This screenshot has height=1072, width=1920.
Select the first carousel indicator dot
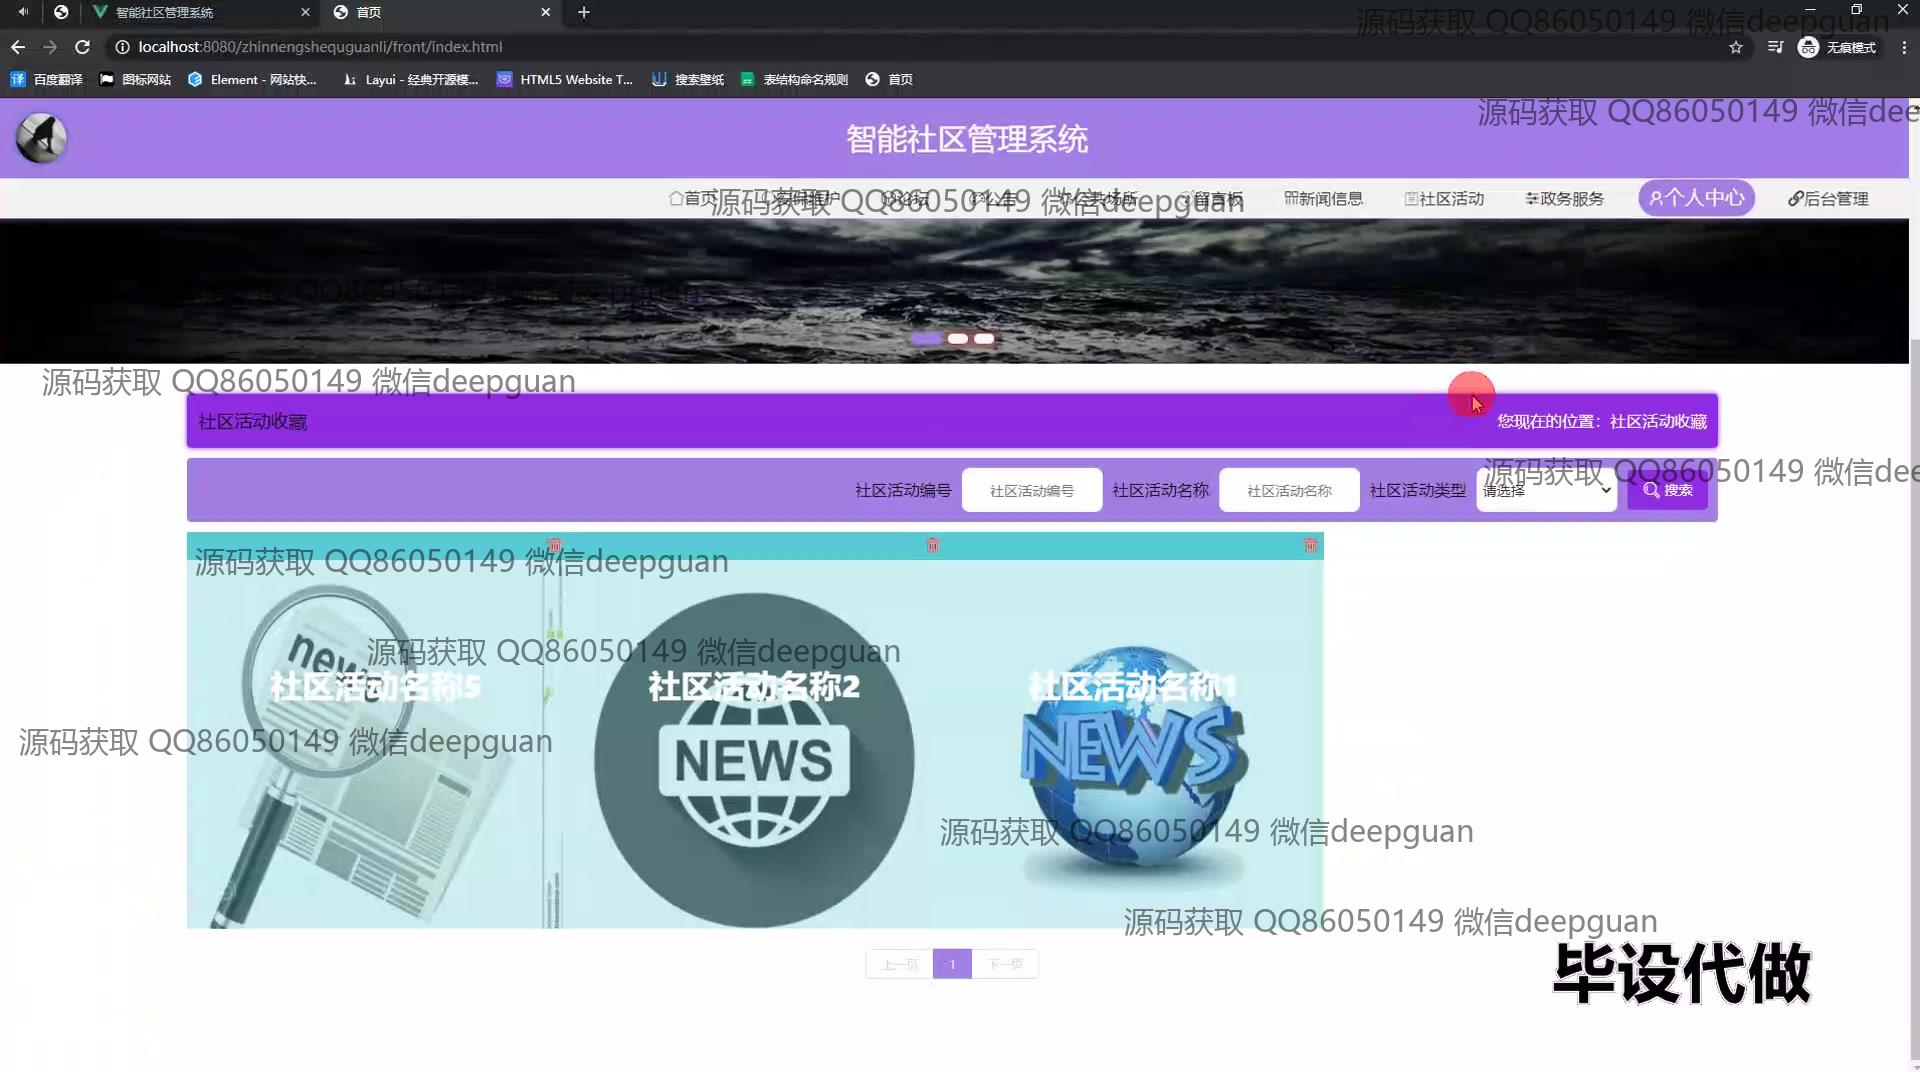click(926, 338)
